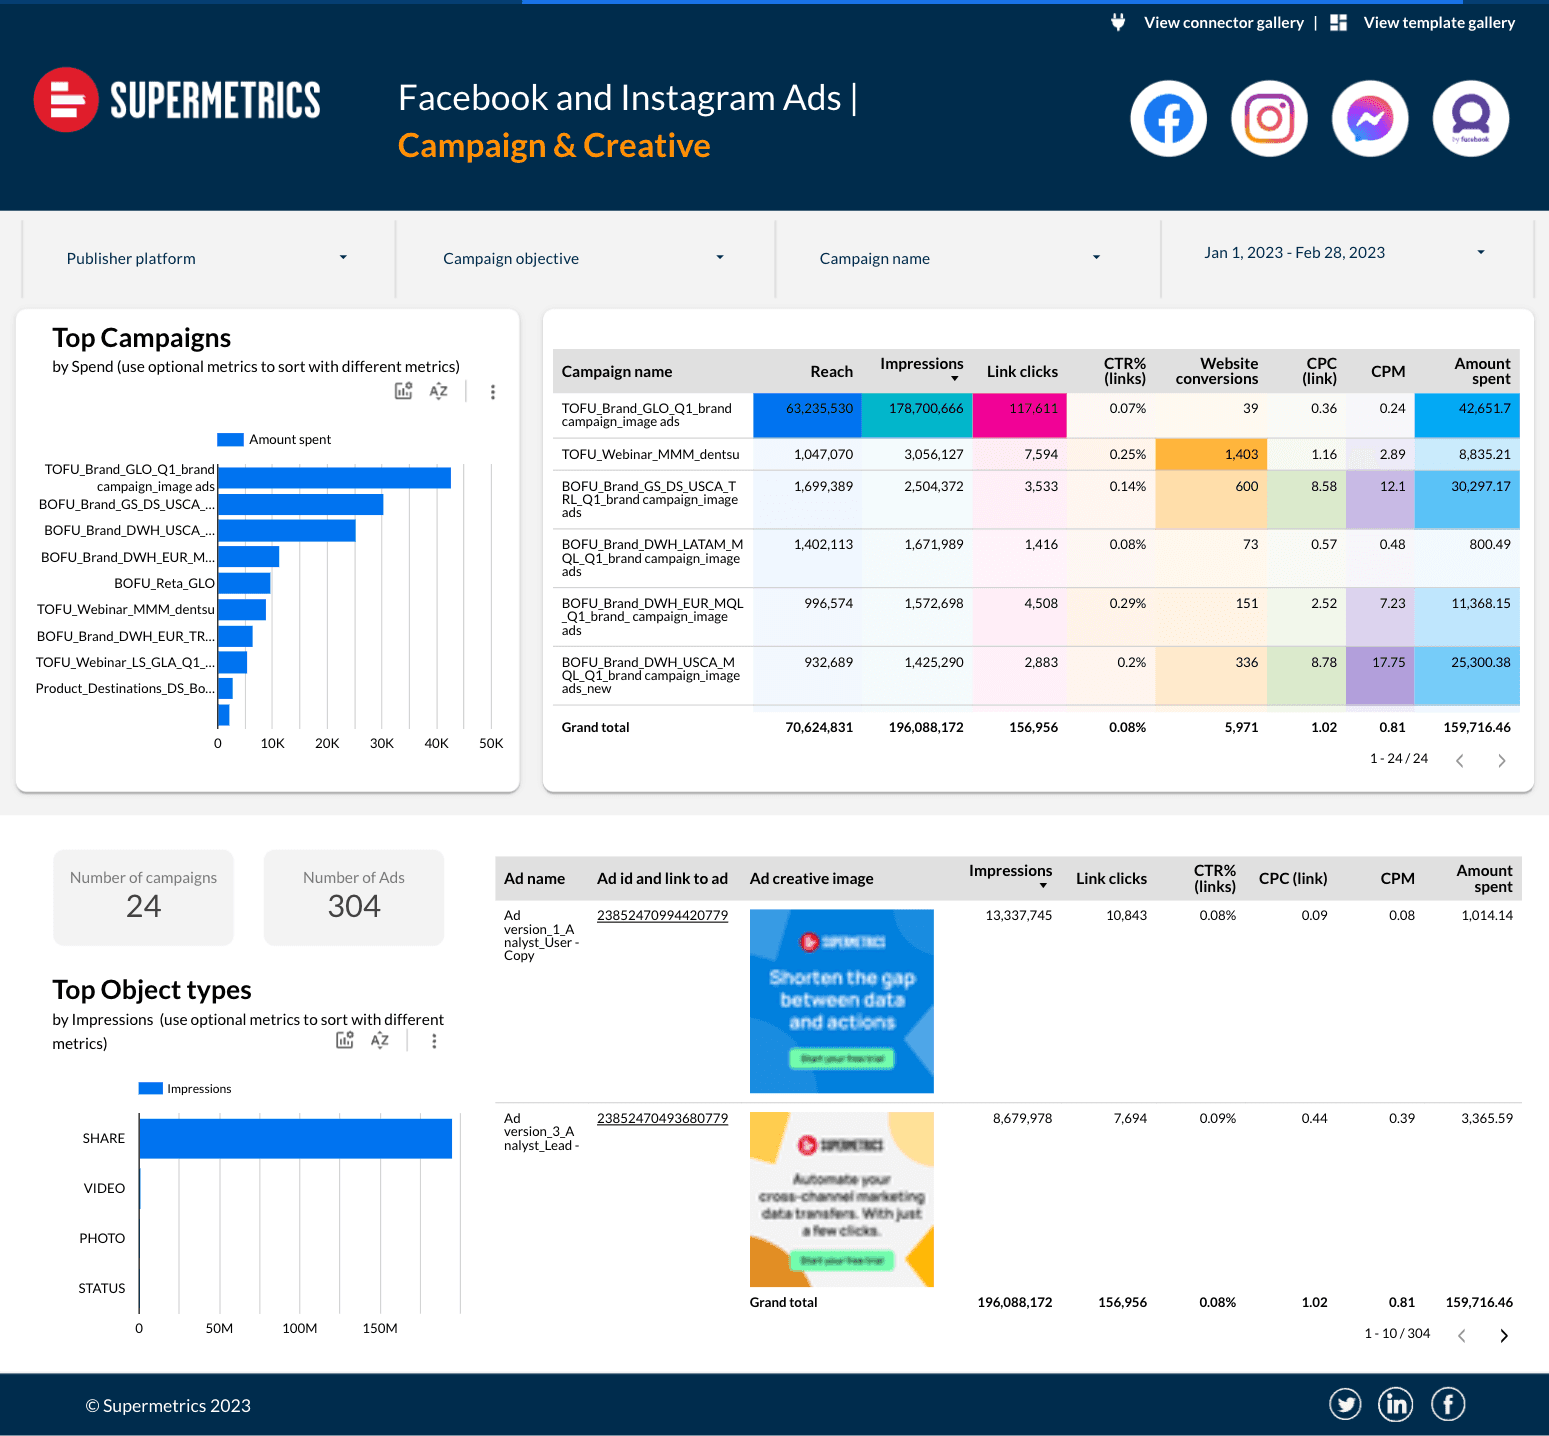Click the Facebook connector icon in the header
Screen dimensions: 1549x1436
(1168, 117)
